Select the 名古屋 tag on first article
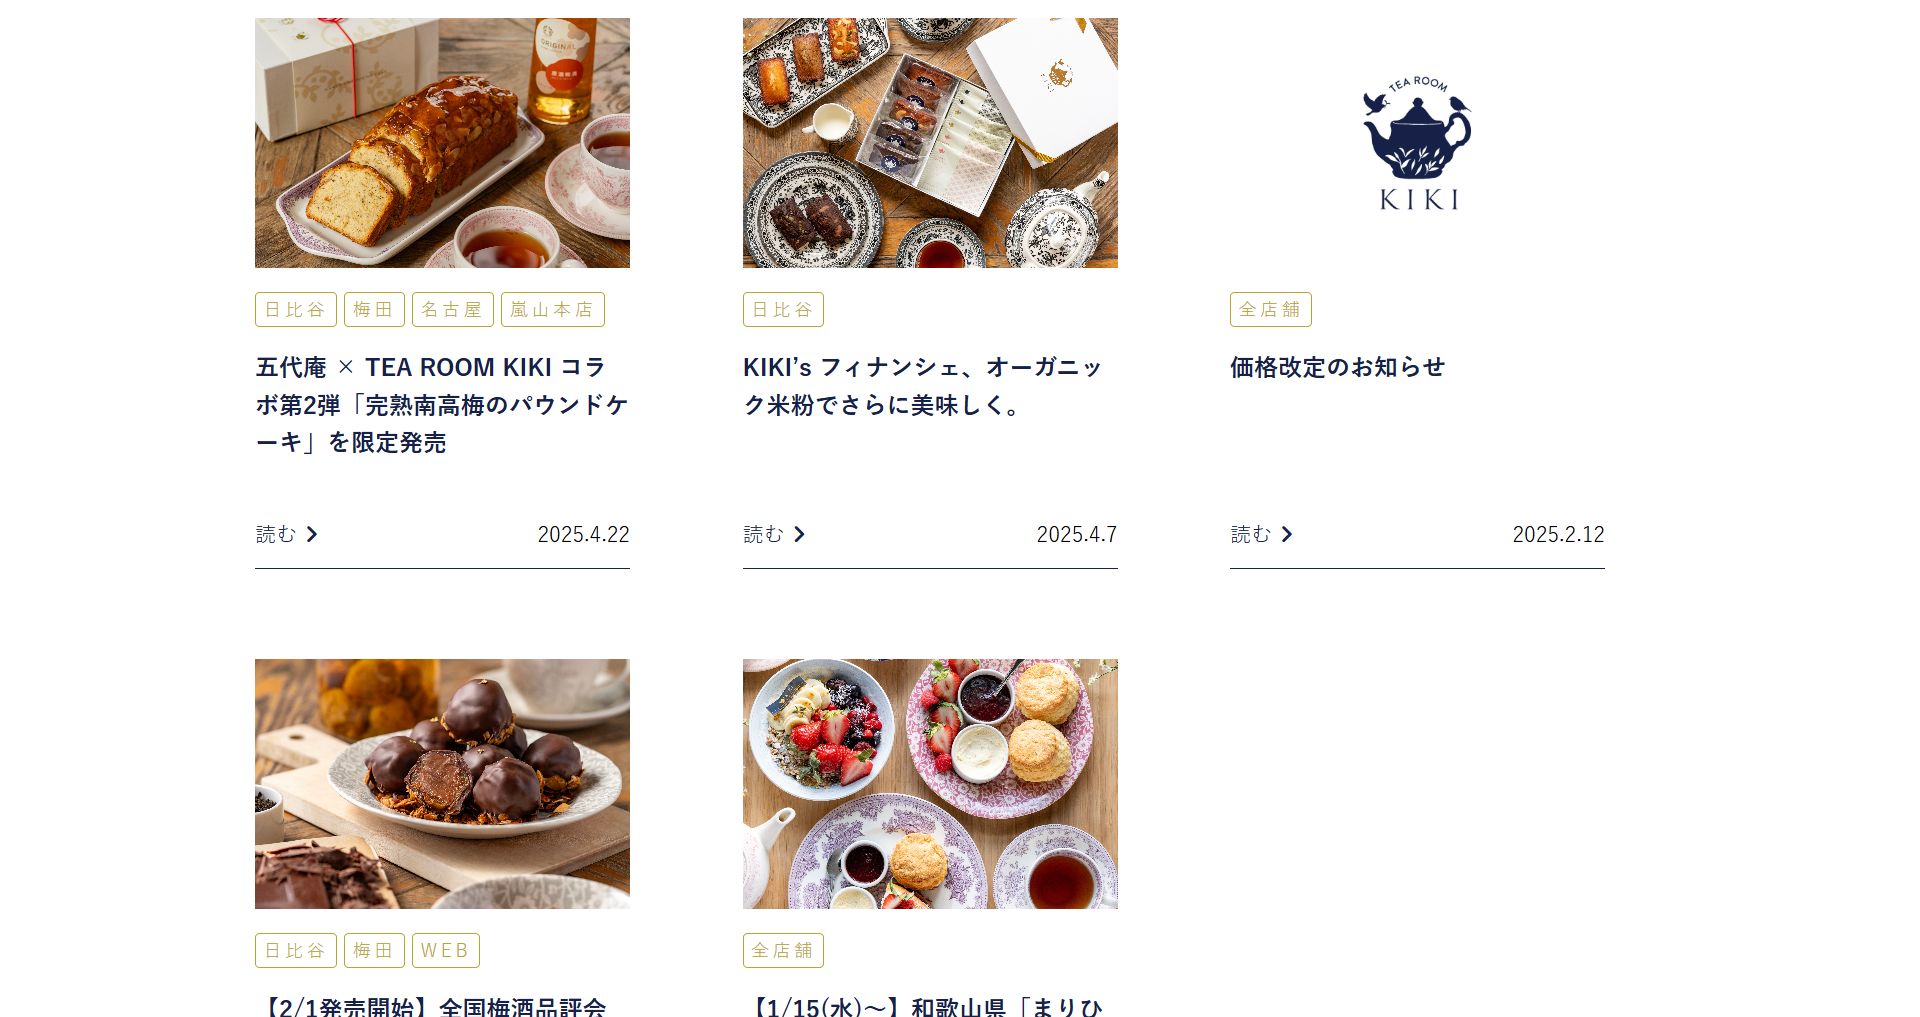This screenshot has width=1920, height=1017. click(x=453, y=310)
